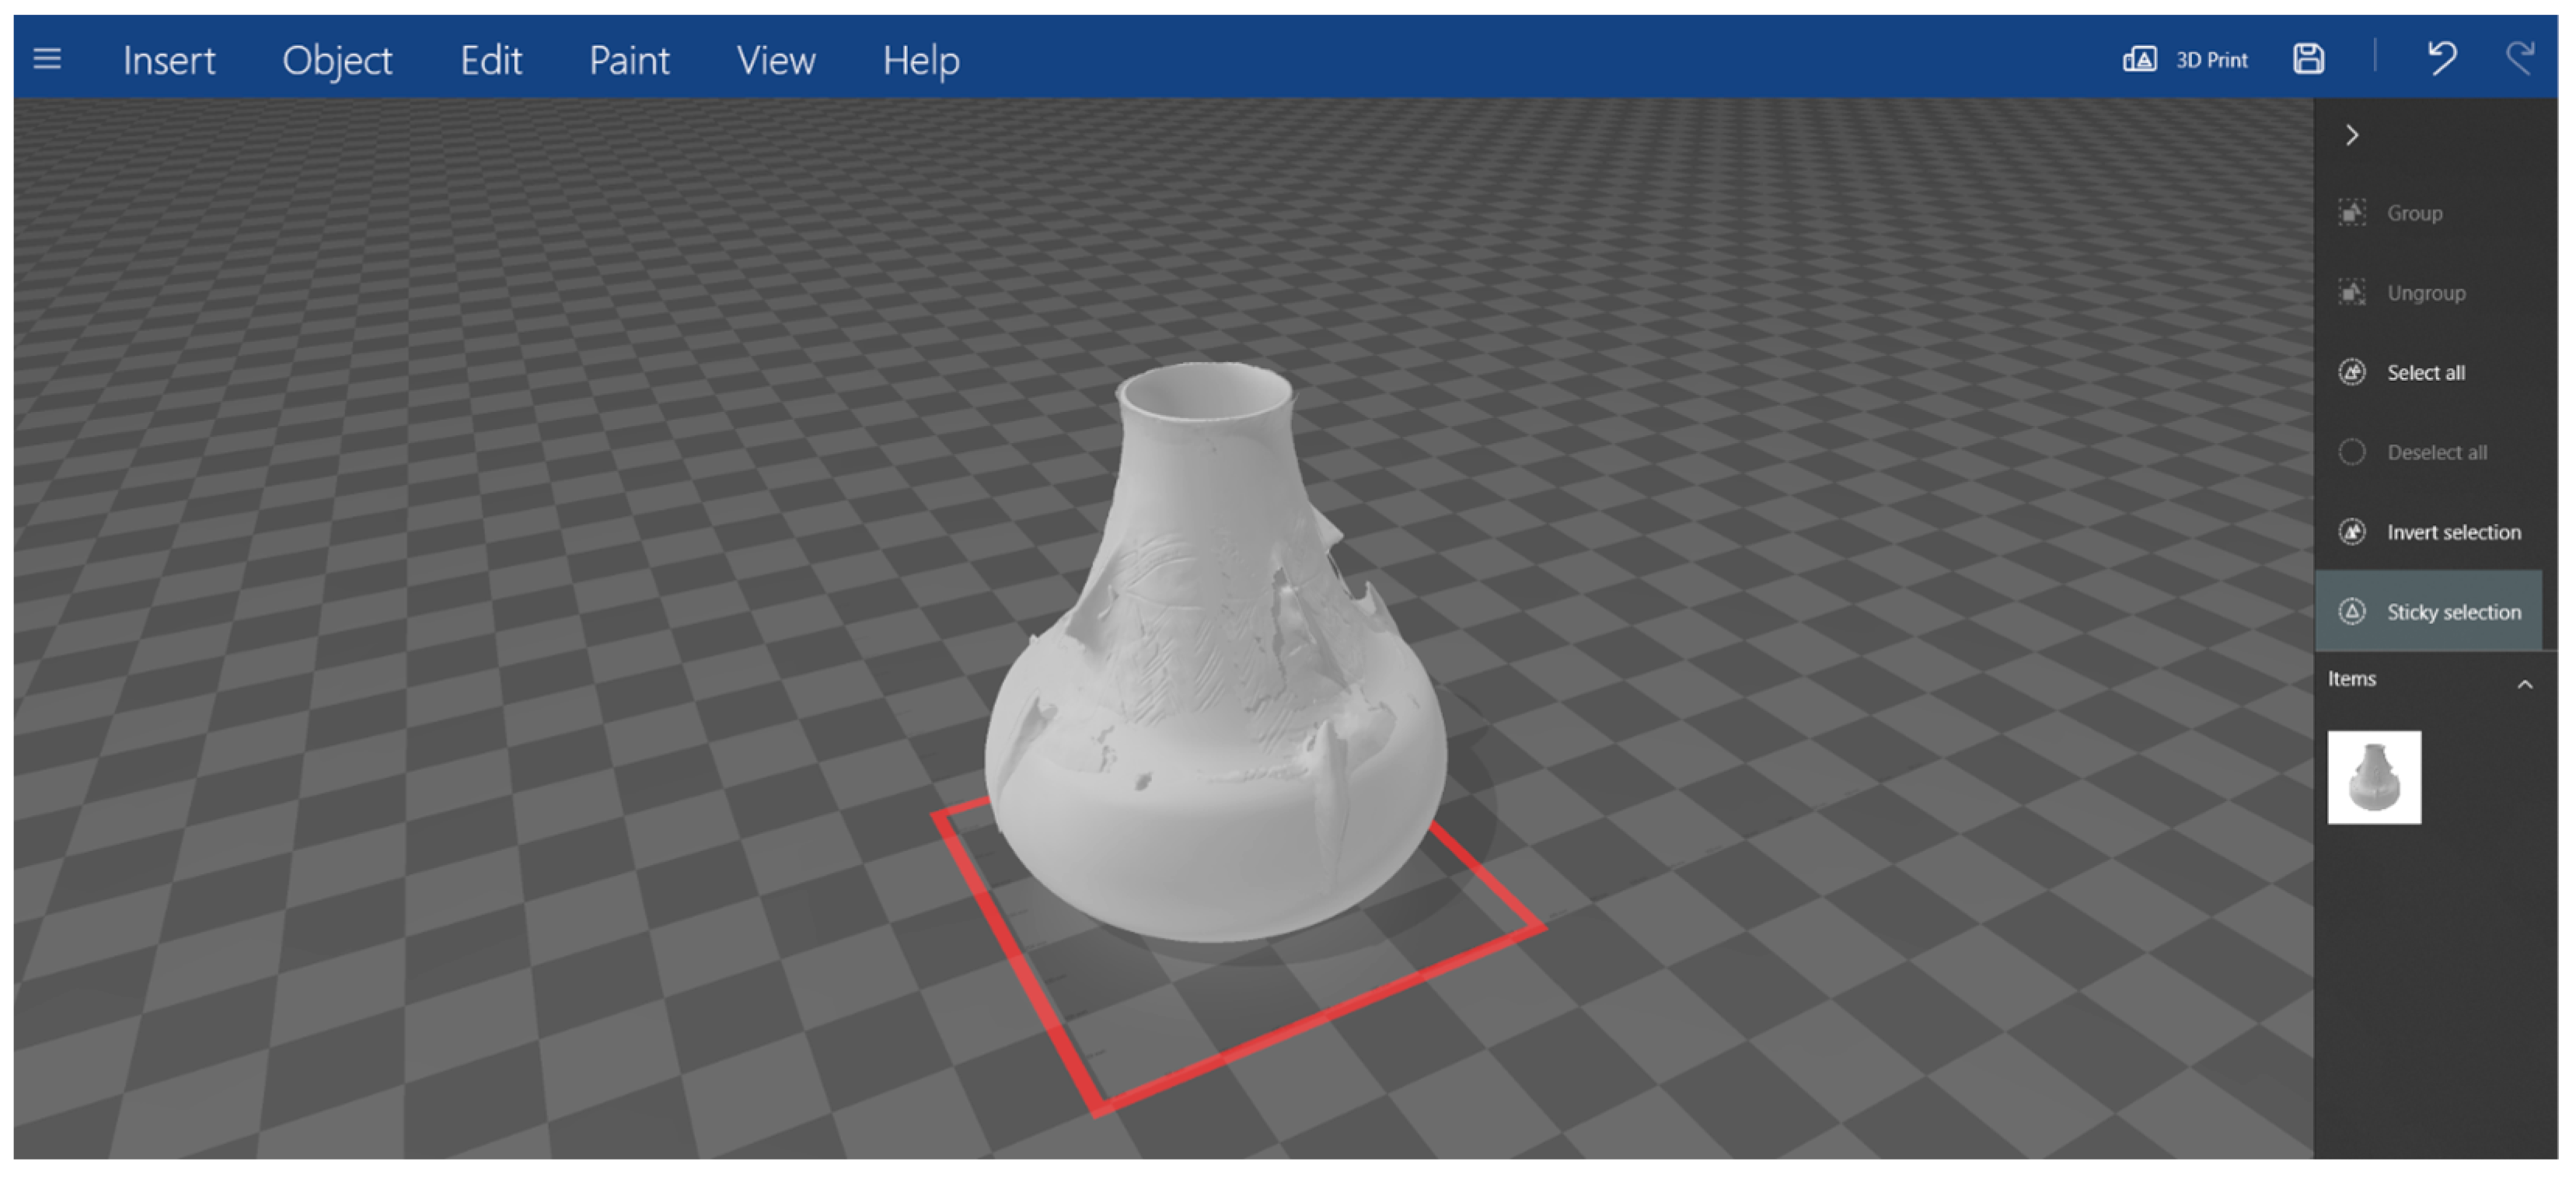This screenshot has width=2576, height=1179.
Task: Collapse the Items section
Action: click(2524, 685)
